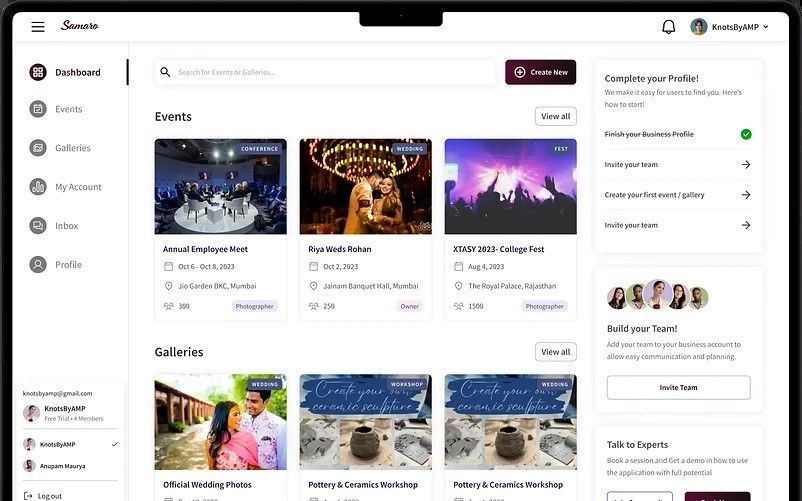Screen dimensions: 802x501
Task: Click the Log out icon
Action: click(28, 496)
